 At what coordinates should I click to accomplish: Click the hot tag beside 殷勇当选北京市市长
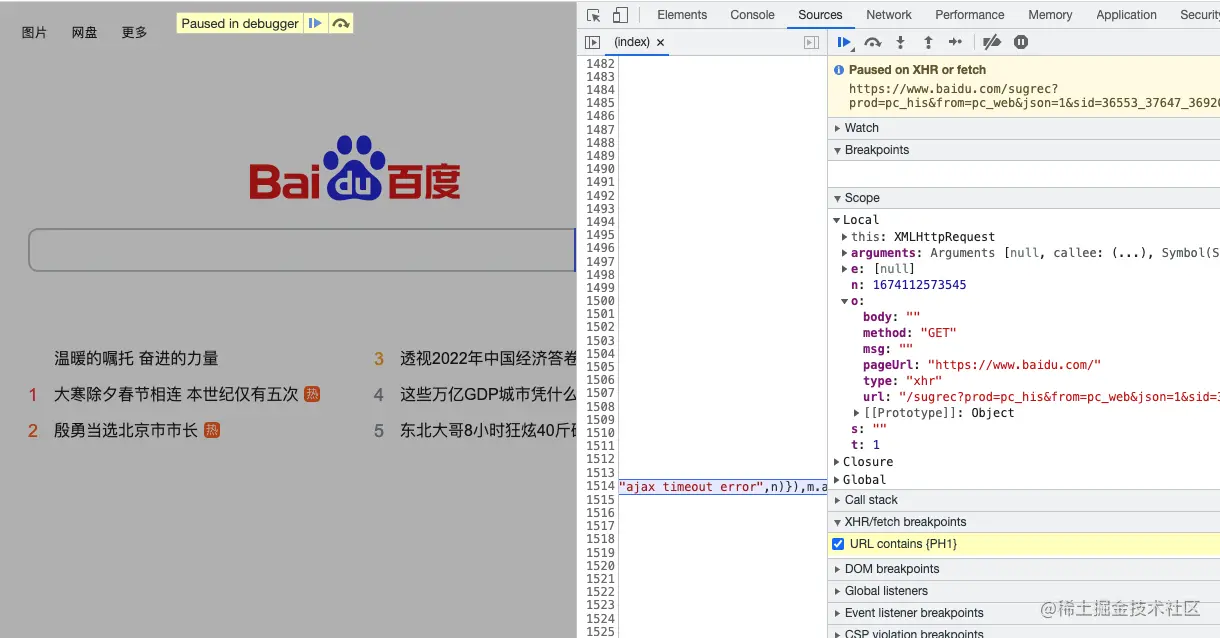click(212, 430)
